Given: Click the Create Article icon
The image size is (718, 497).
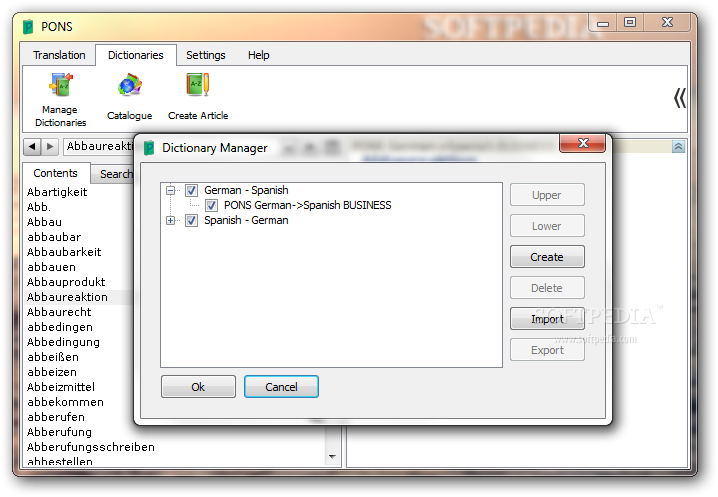Looking at the screenshot, I should pyautogui.click(x=198, y=85).
